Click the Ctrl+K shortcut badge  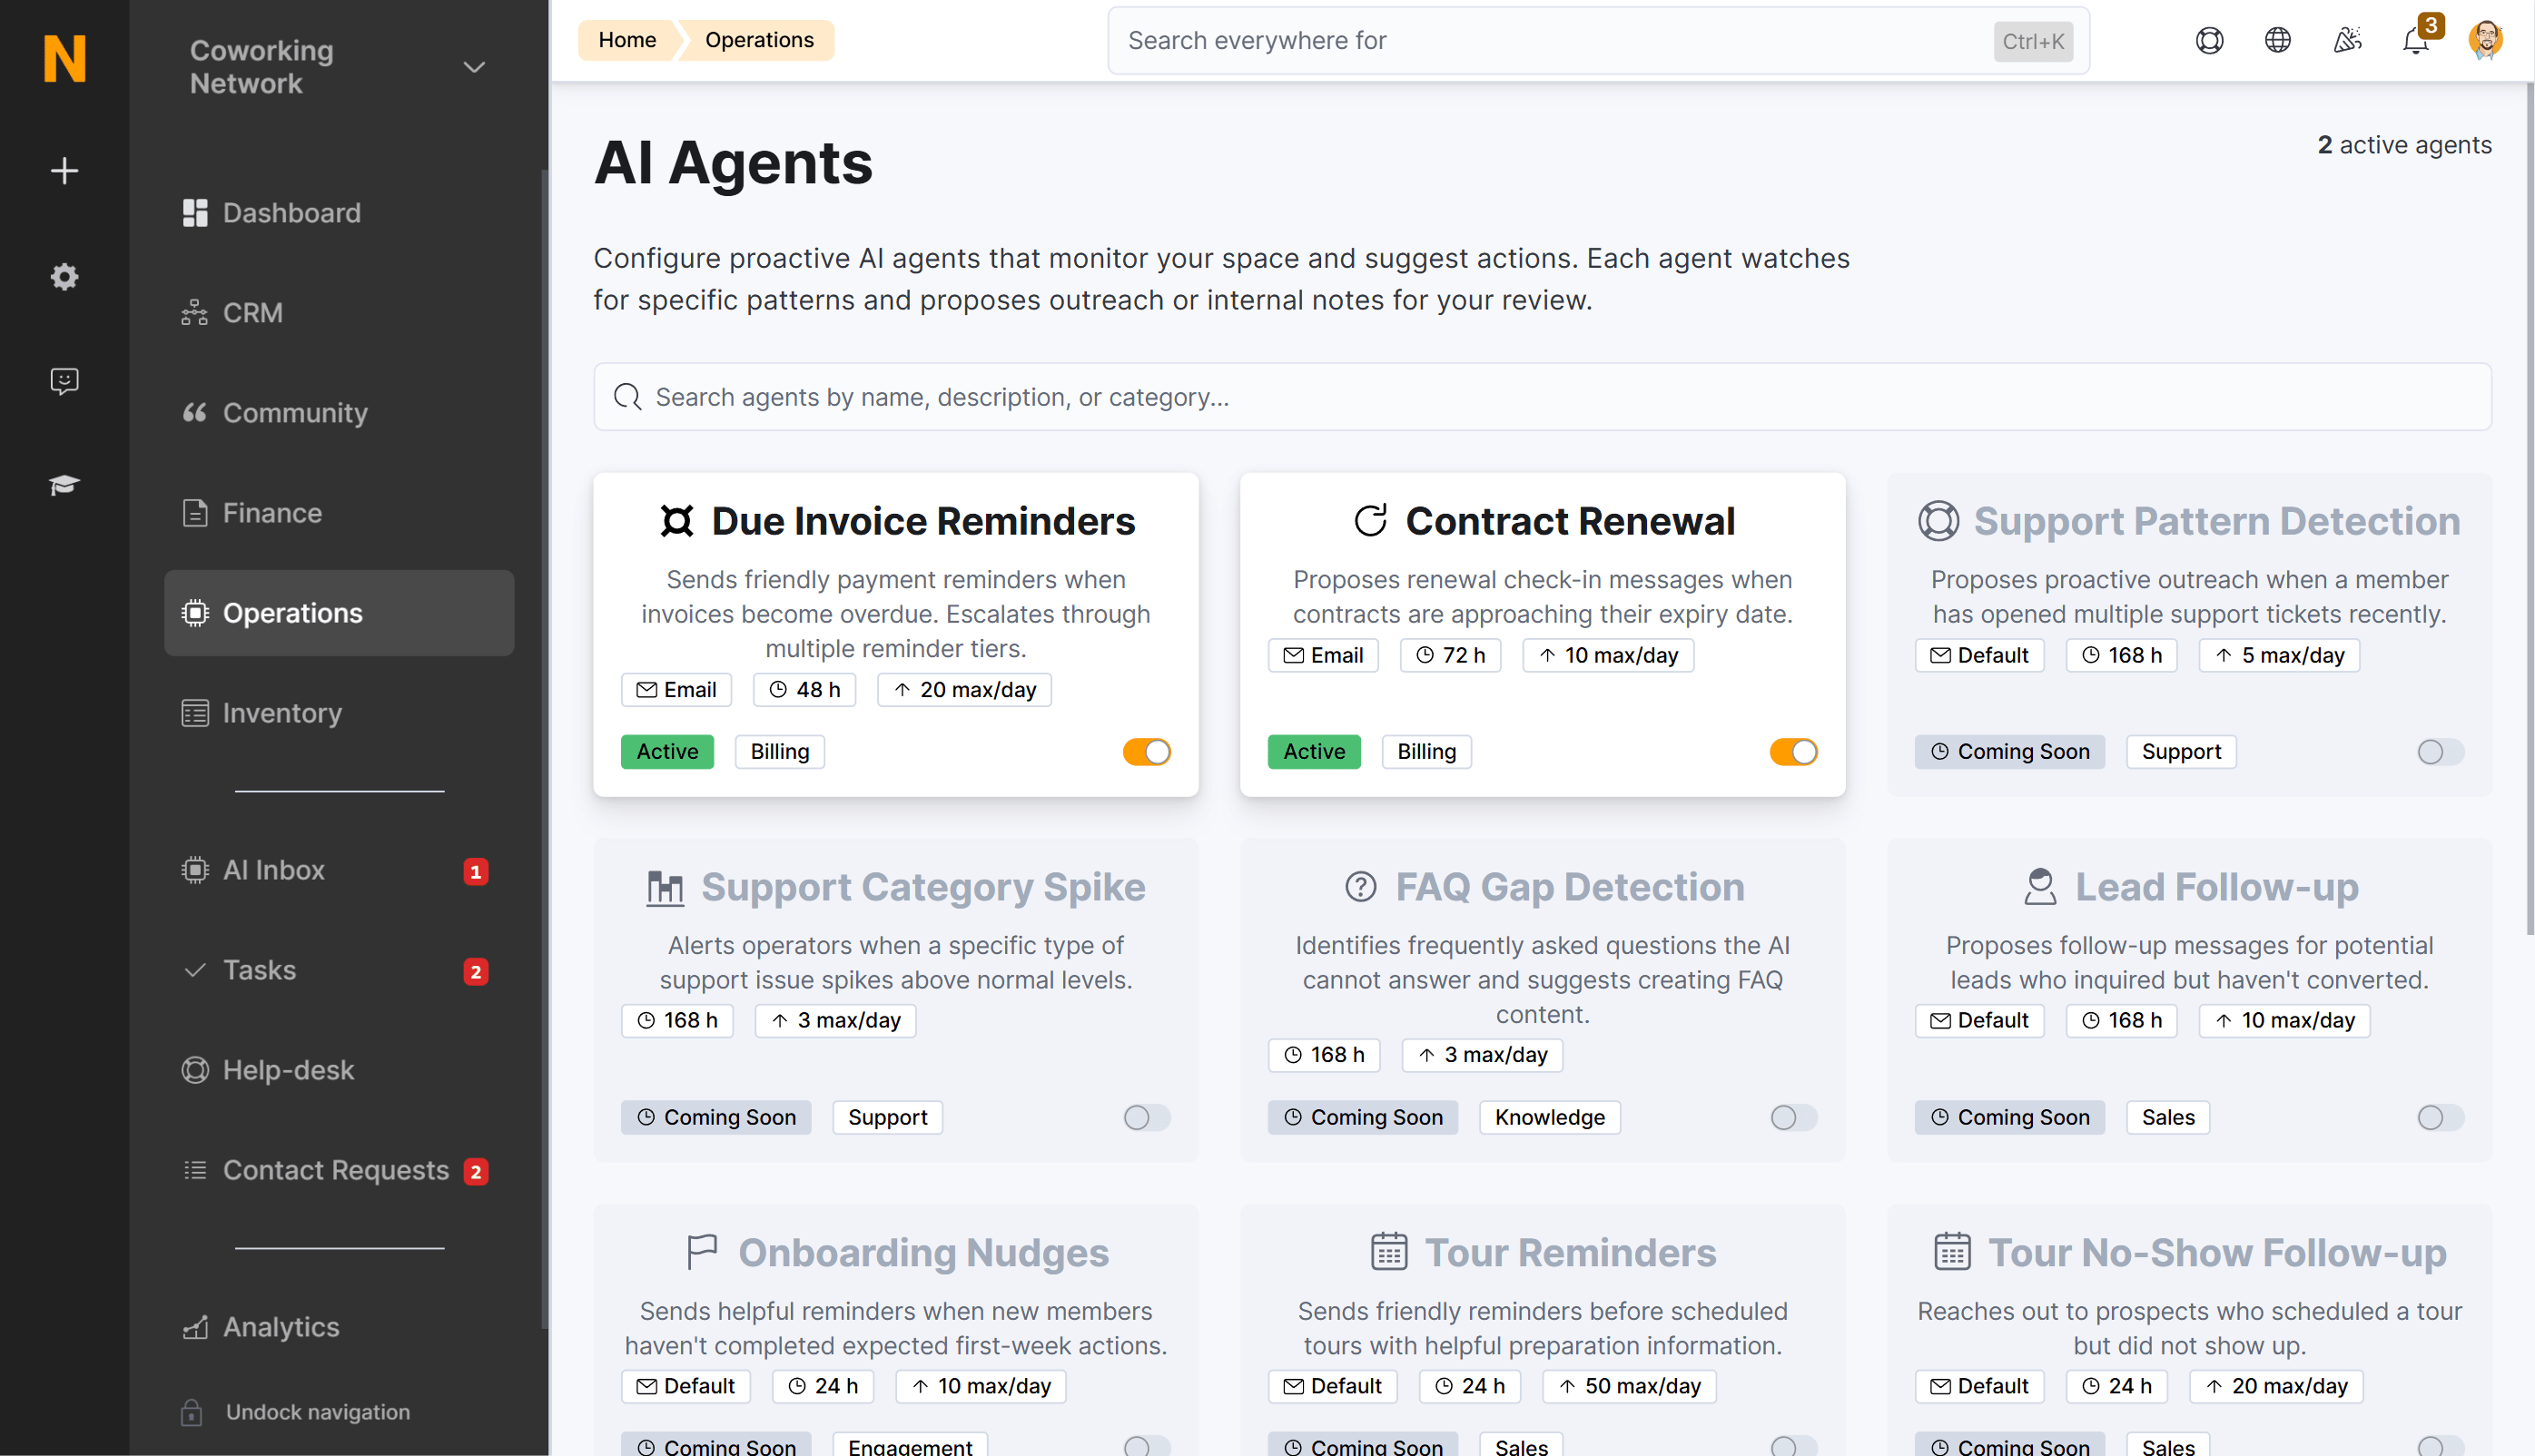click(x=2033, y=41)
